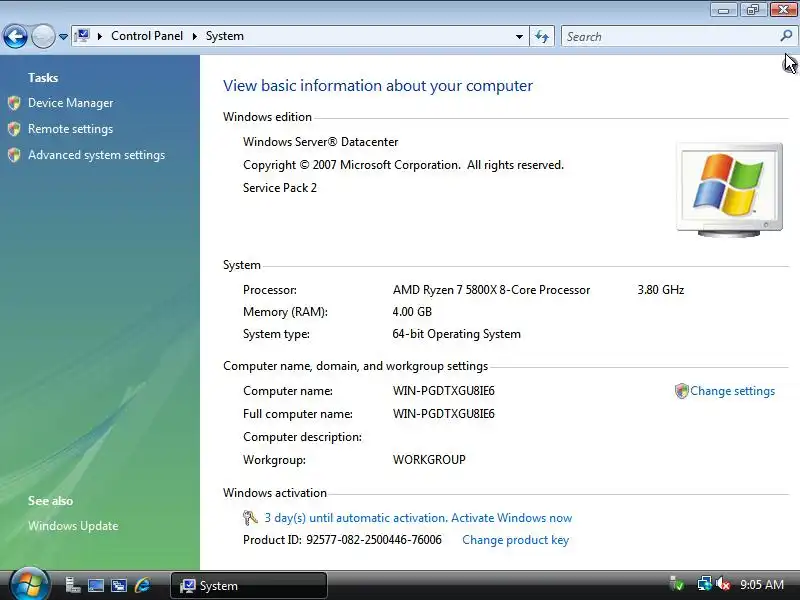The image size is (800, 600).
Task: Click the shield icon beside Device Manager
Action: pyautogui.click(x=14, y=103)
